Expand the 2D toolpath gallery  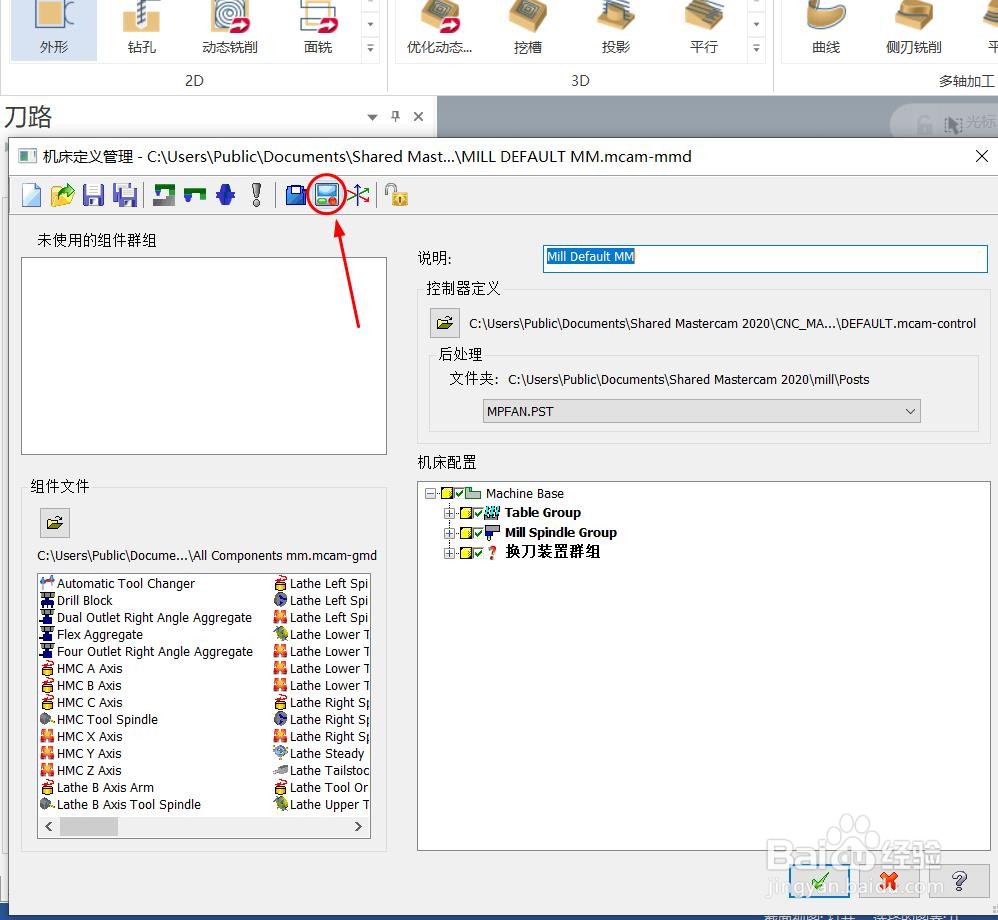370,47
